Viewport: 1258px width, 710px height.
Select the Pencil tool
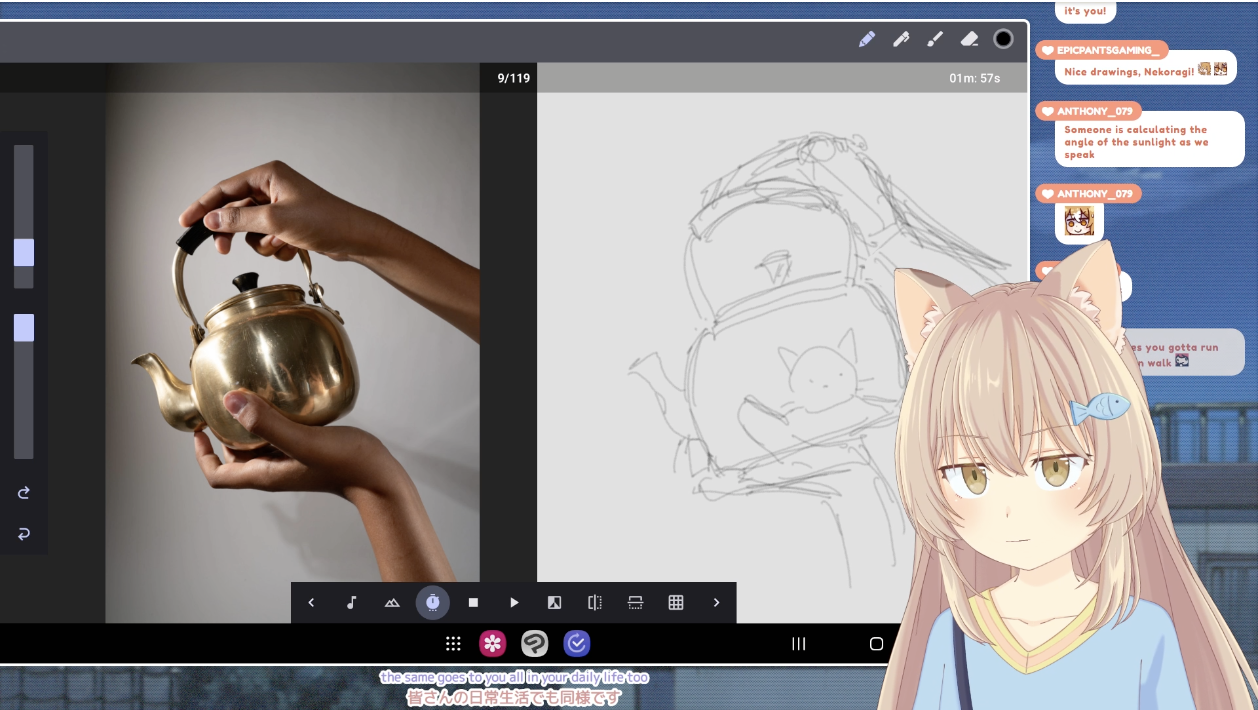click(x=867, y=39)
